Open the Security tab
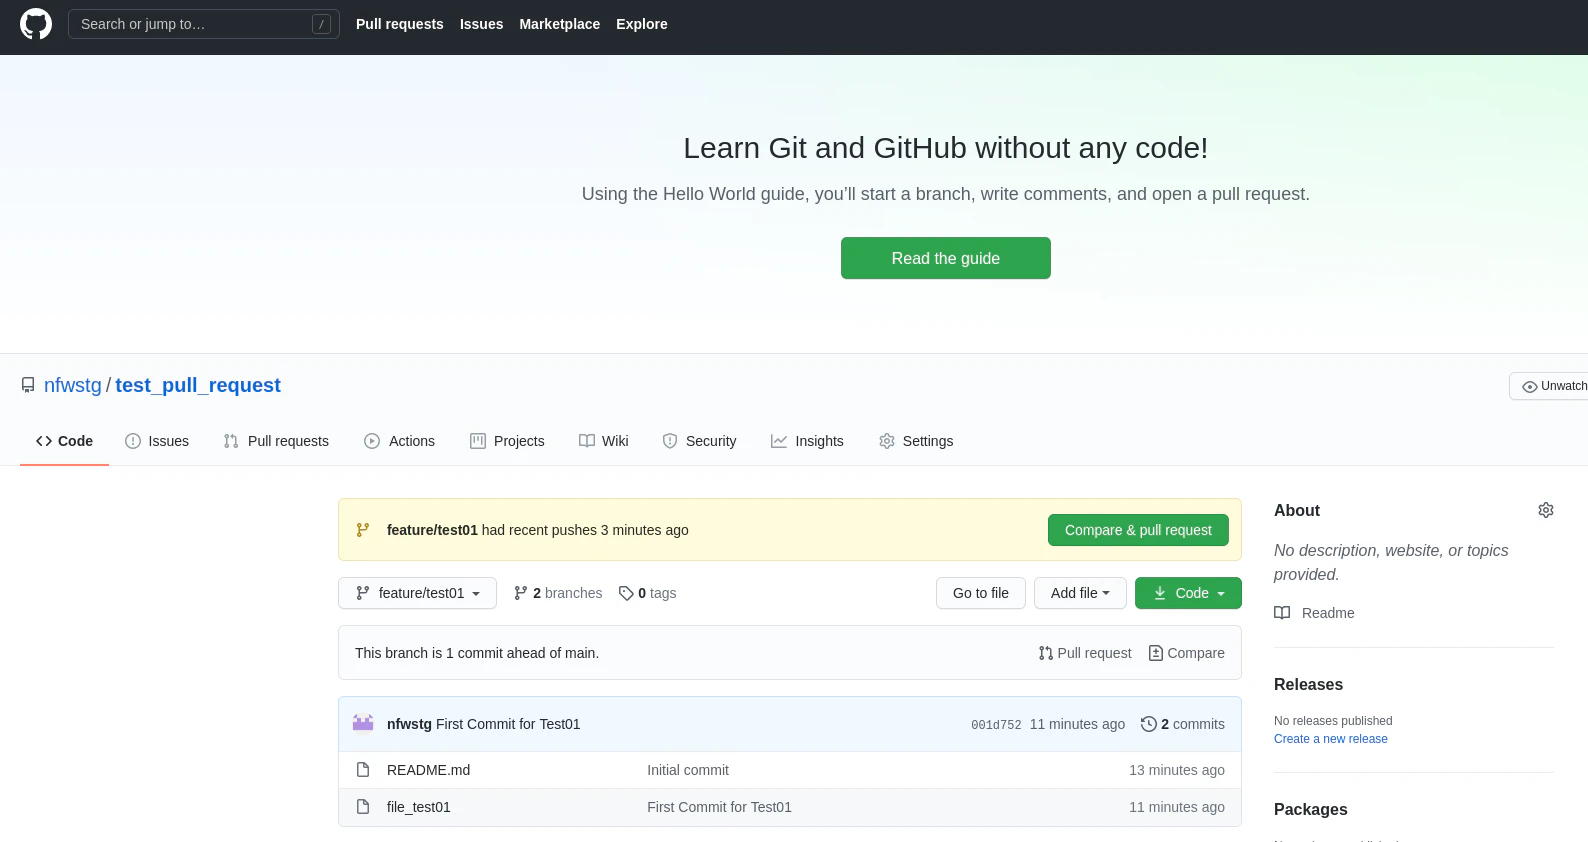This screenshot has height=842, width=1588. coord(699,441)
